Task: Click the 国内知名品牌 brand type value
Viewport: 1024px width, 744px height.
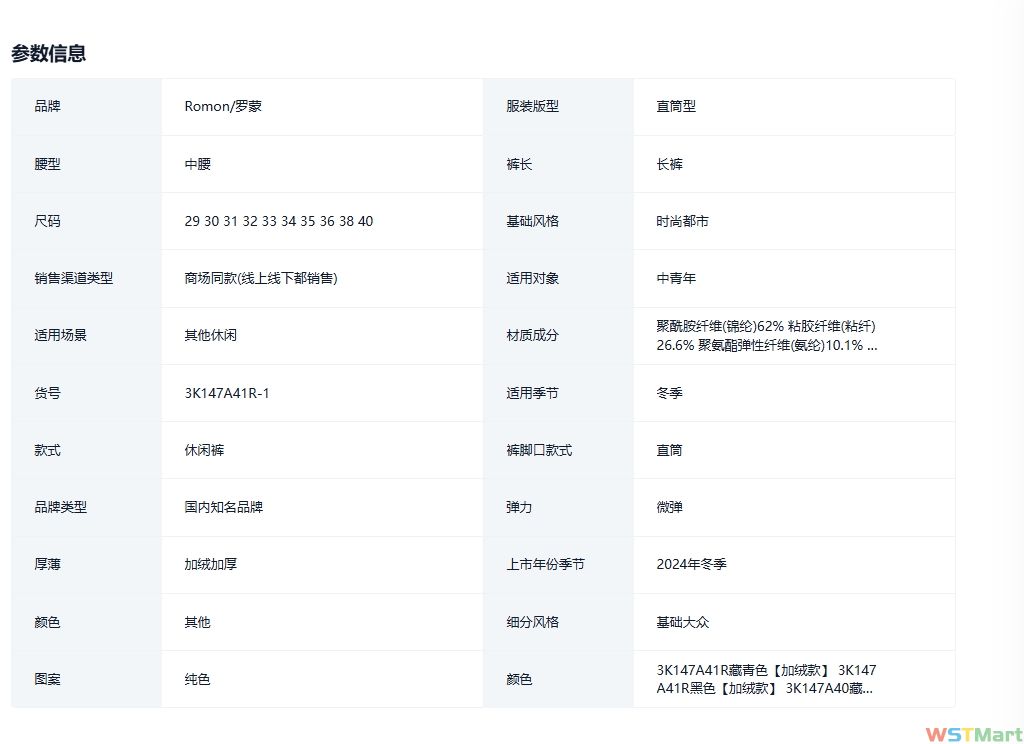Action: [223, 507]
